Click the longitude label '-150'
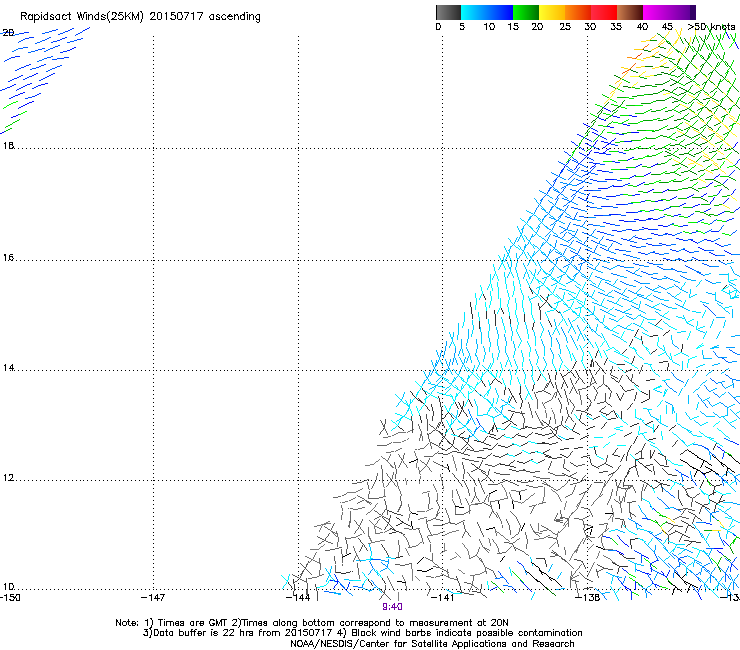Viewport: 740px width, 650px height. pos(10,598)
